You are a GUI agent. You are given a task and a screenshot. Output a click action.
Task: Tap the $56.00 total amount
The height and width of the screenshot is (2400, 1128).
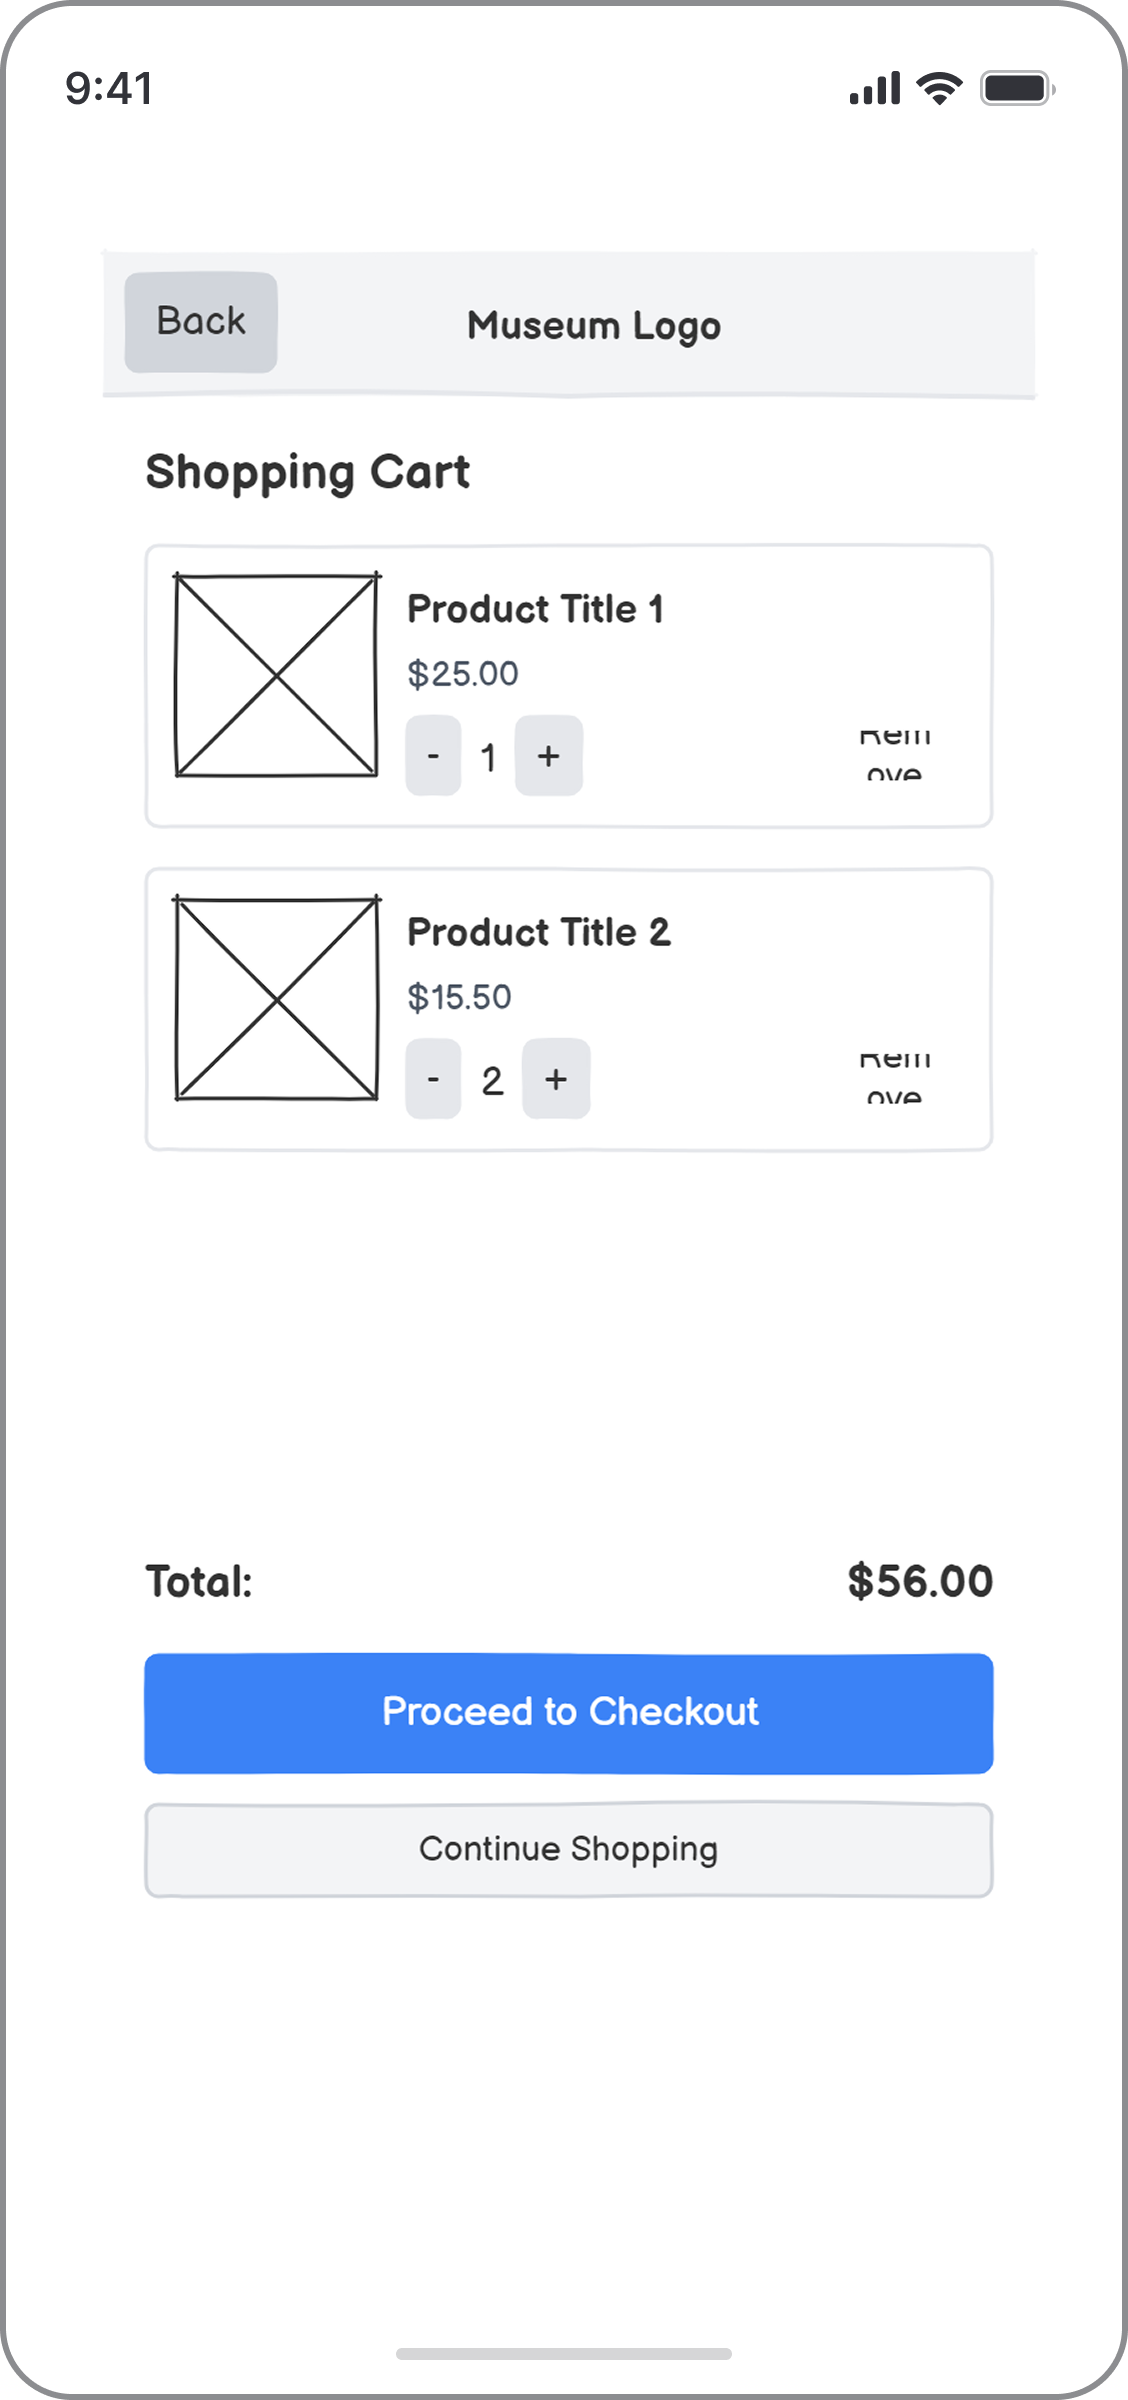pos(919,1581)
